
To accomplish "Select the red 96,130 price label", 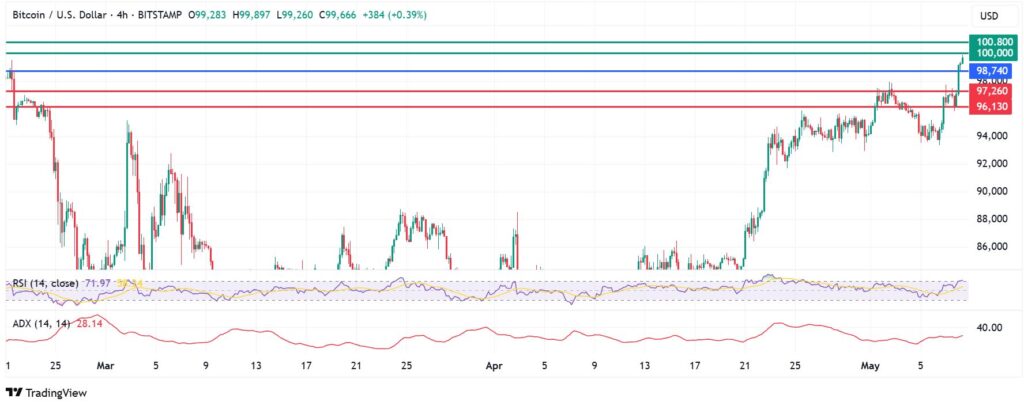I will [993, 106].
